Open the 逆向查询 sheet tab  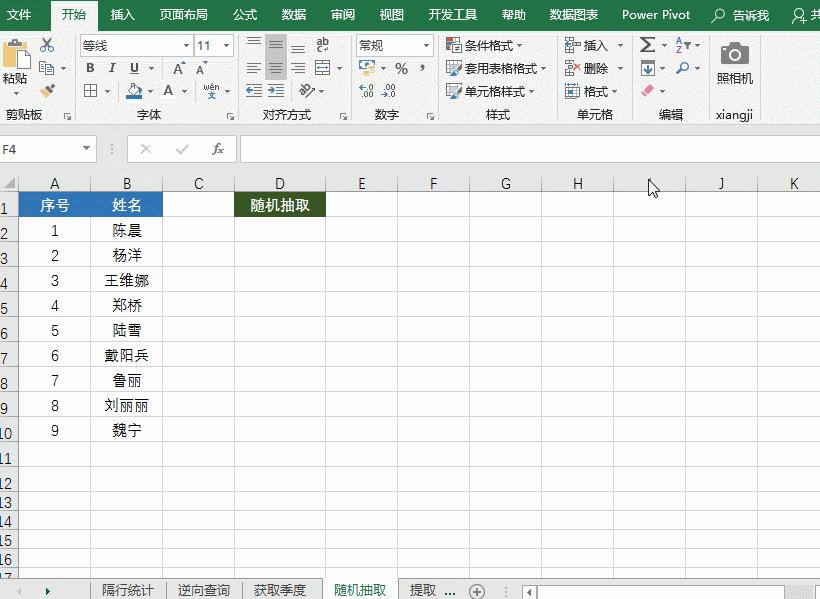204,590
